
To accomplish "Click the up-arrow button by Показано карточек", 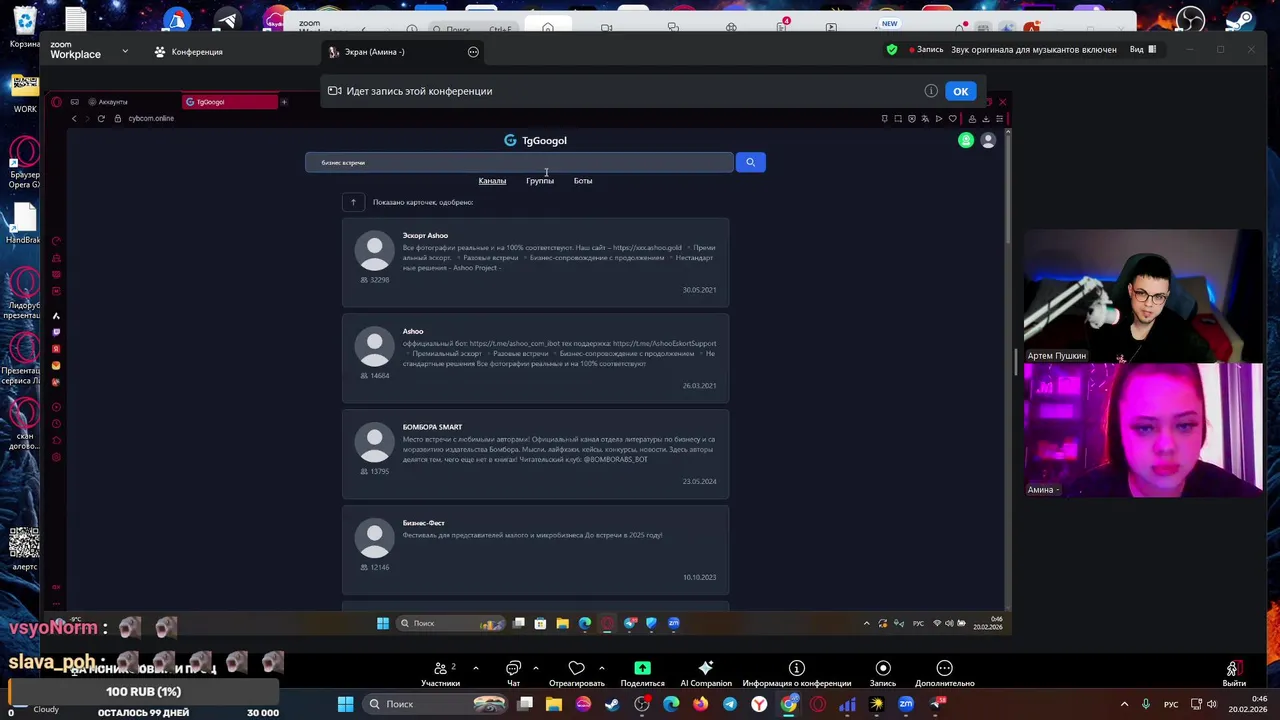I will 353,202.
